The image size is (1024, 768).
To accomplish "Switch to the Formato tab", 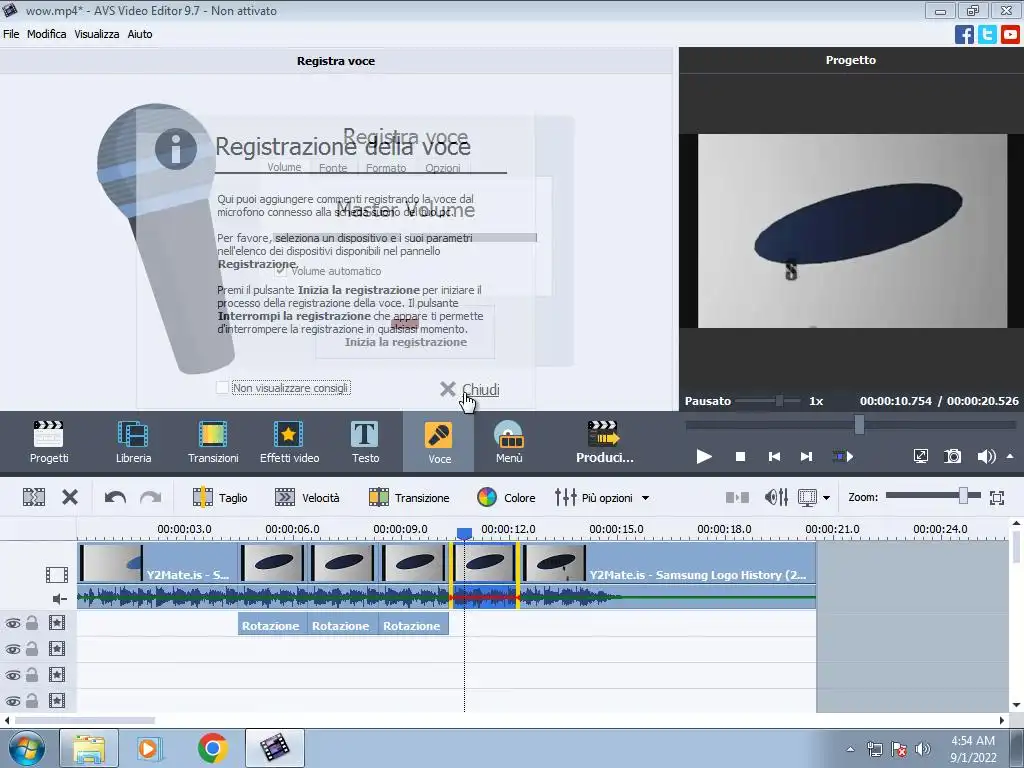I will point(386,168).
